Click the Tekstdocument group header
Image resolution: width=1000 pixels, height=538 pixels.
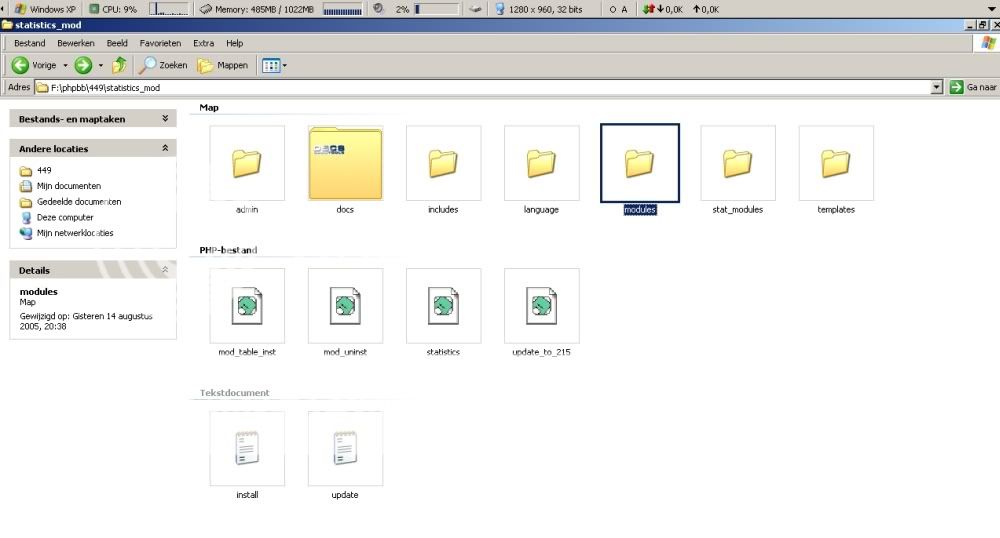pyautogui.click(x=234, y=393)
